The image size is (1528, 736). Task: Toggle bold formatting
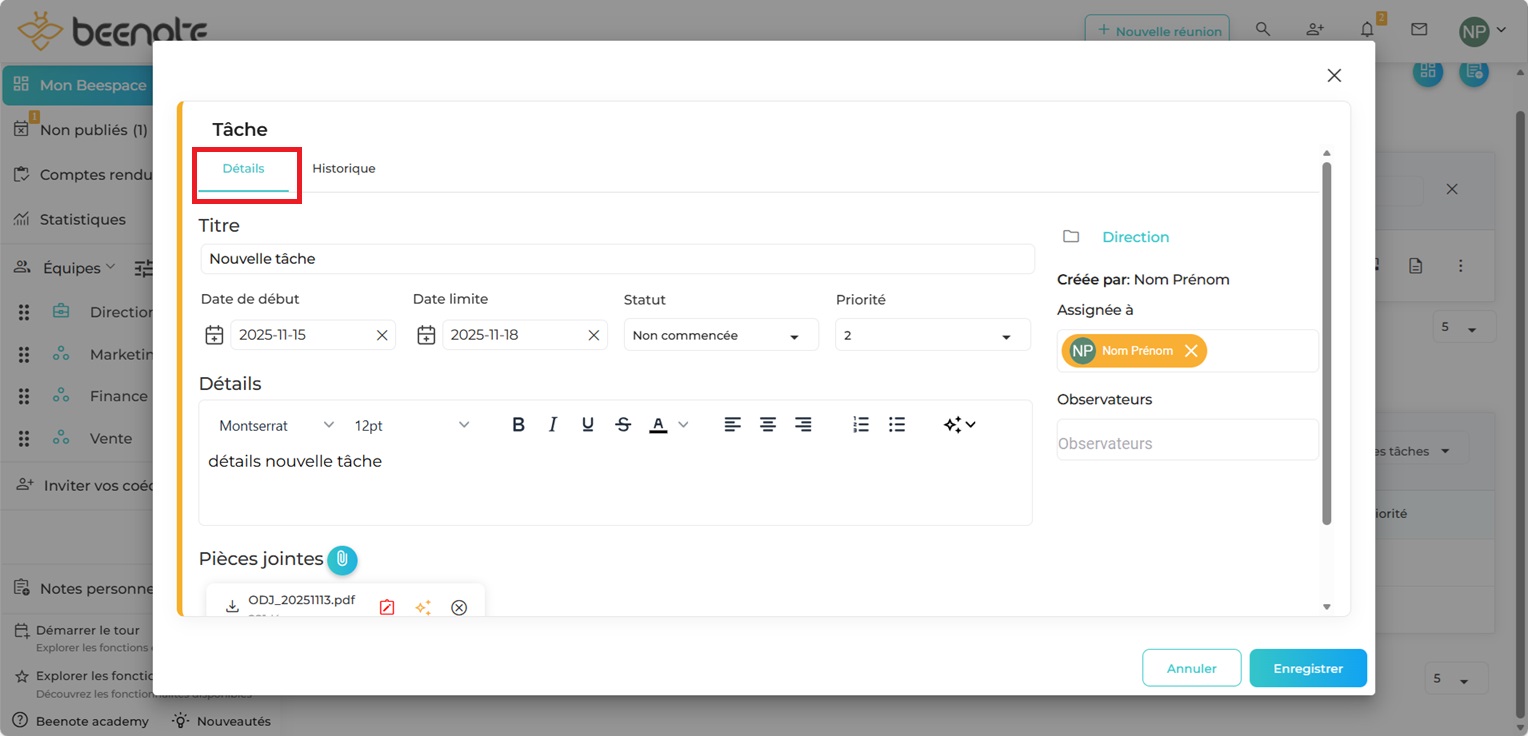pyautogui.click(x=518, y=425)
